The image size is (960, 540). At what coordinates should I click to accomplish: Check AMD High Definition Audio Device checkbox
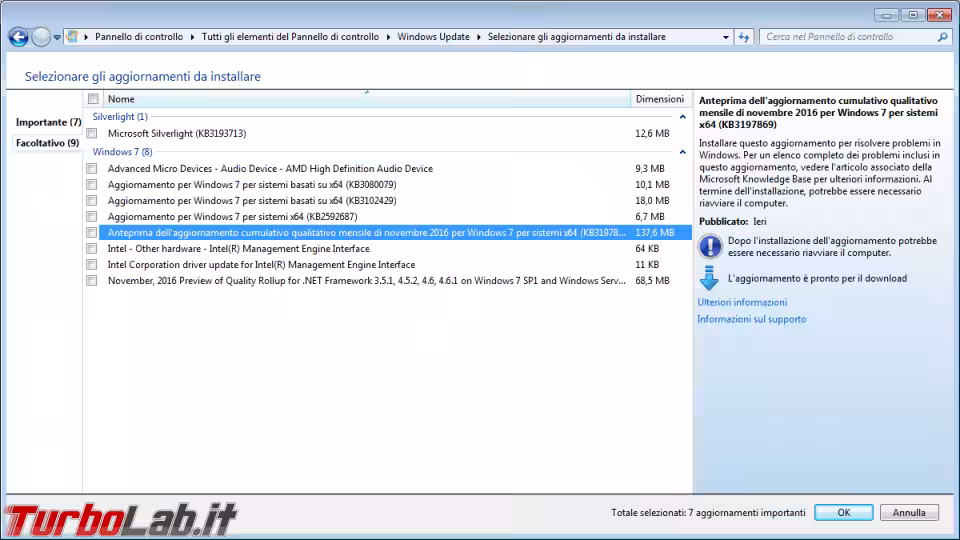coord(92,168)
